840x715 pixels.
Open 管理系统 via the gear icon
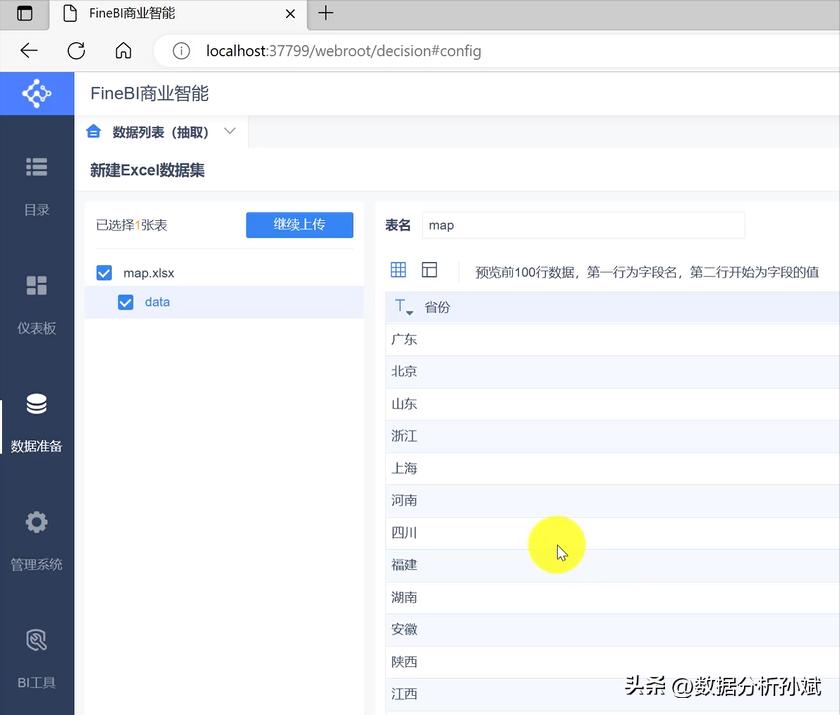click(36, 522)
